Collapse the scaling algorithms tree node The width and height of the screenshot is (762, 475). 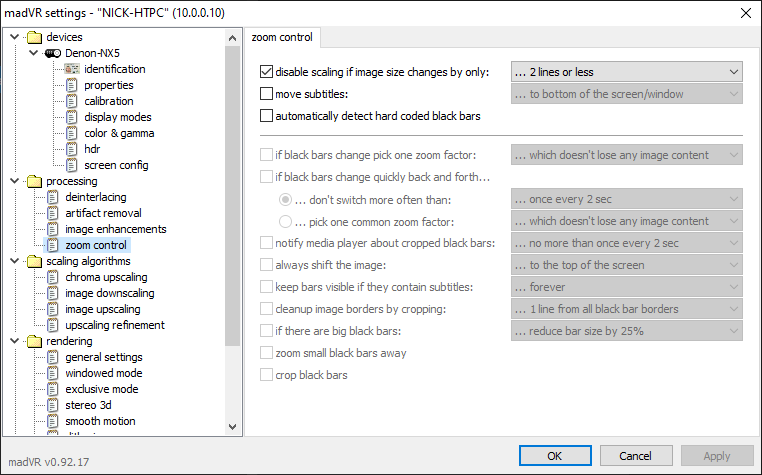pos(12,261)
